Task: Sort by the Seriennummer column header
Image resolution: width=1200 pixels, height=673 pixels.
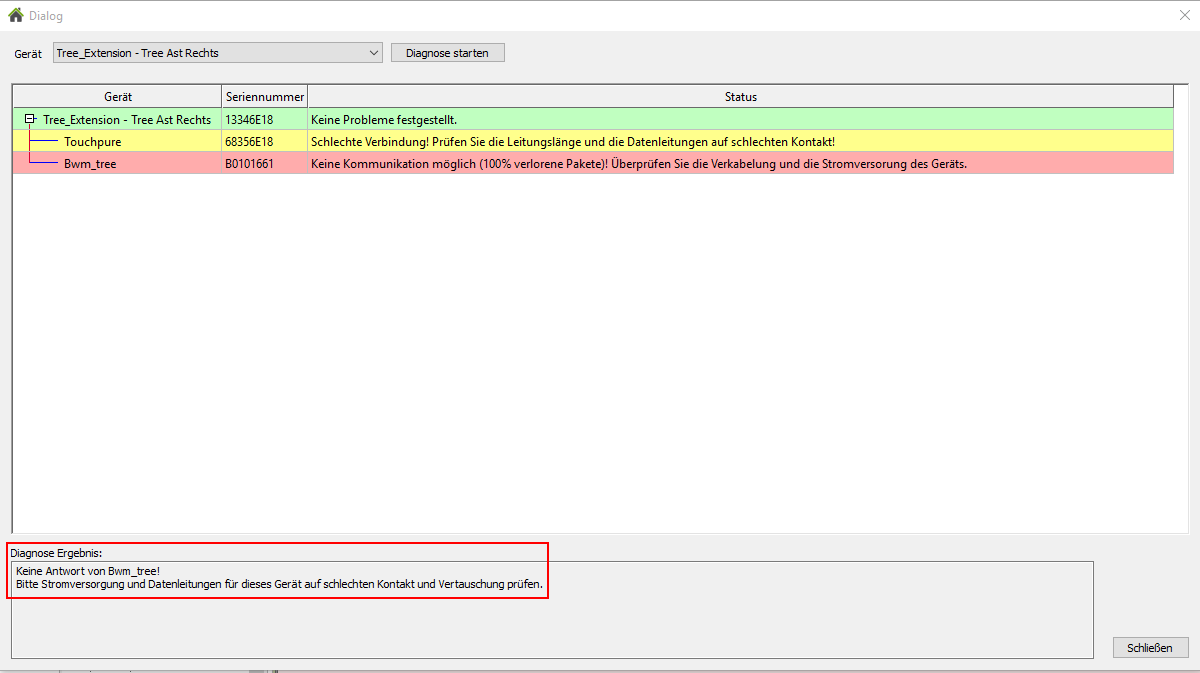Action: point(264,97)
